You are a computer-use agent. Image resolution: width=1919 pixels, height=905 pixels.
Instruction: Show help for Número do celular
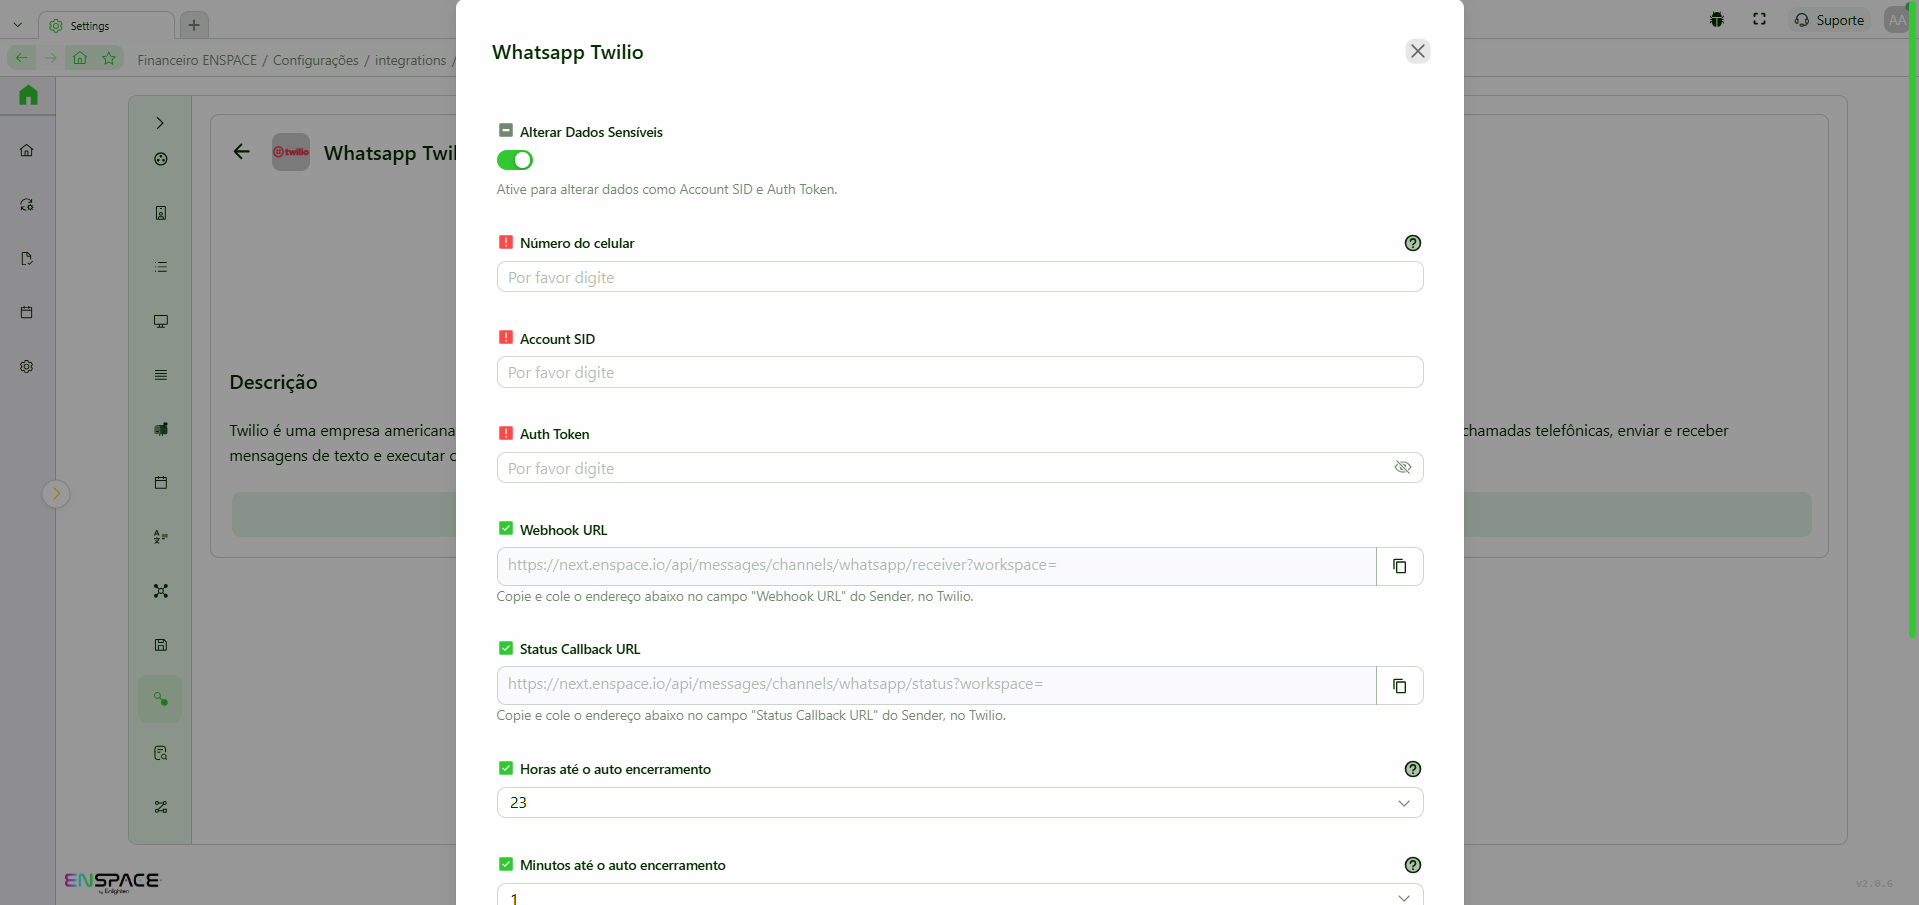click(1412, 243)
